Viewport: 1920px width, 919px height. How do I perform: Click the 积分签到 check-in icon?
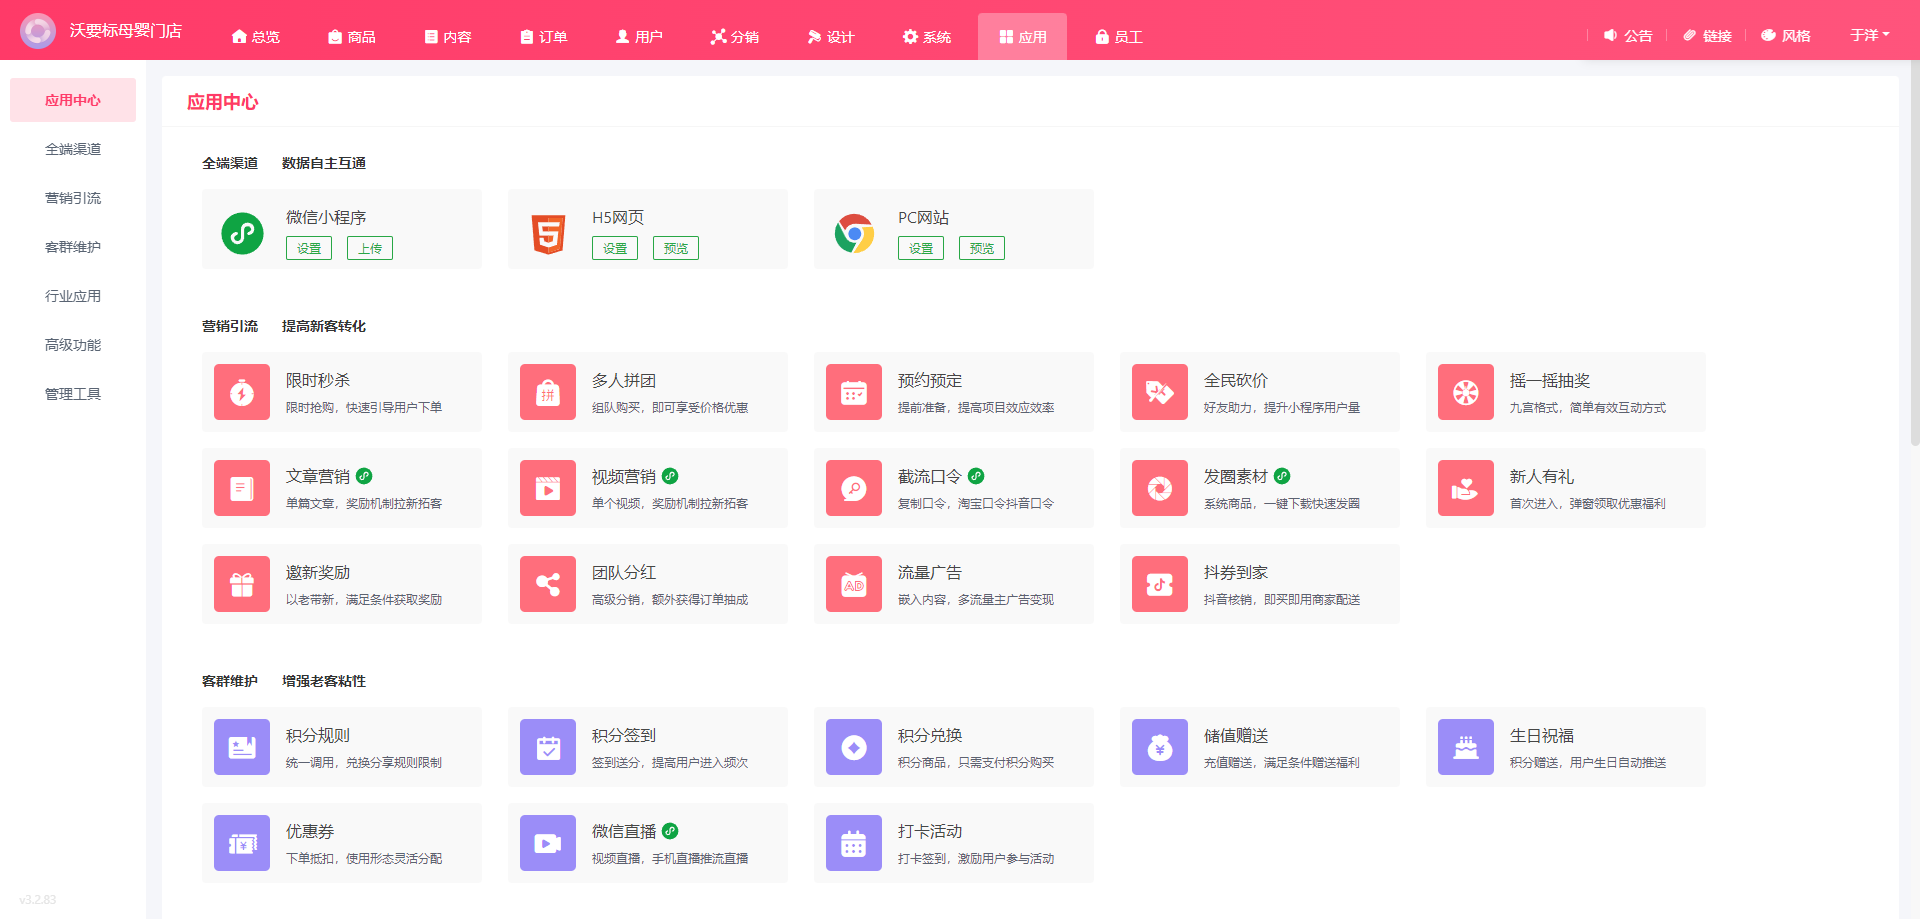[548, 747]
